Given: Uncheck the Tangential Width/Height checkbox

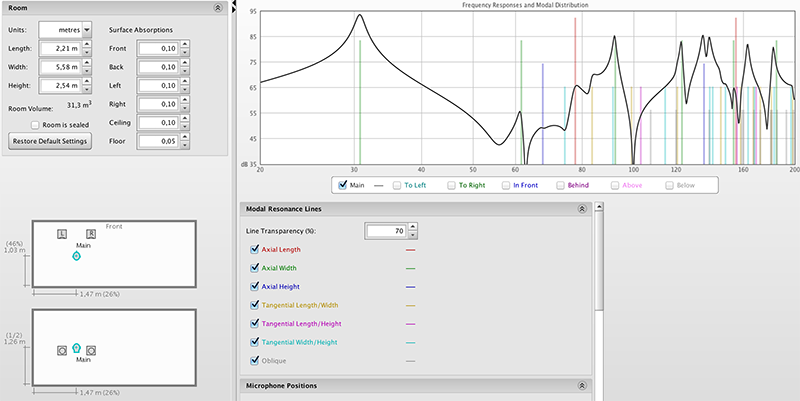Looking at the screenshot, I should click(252, 343).
